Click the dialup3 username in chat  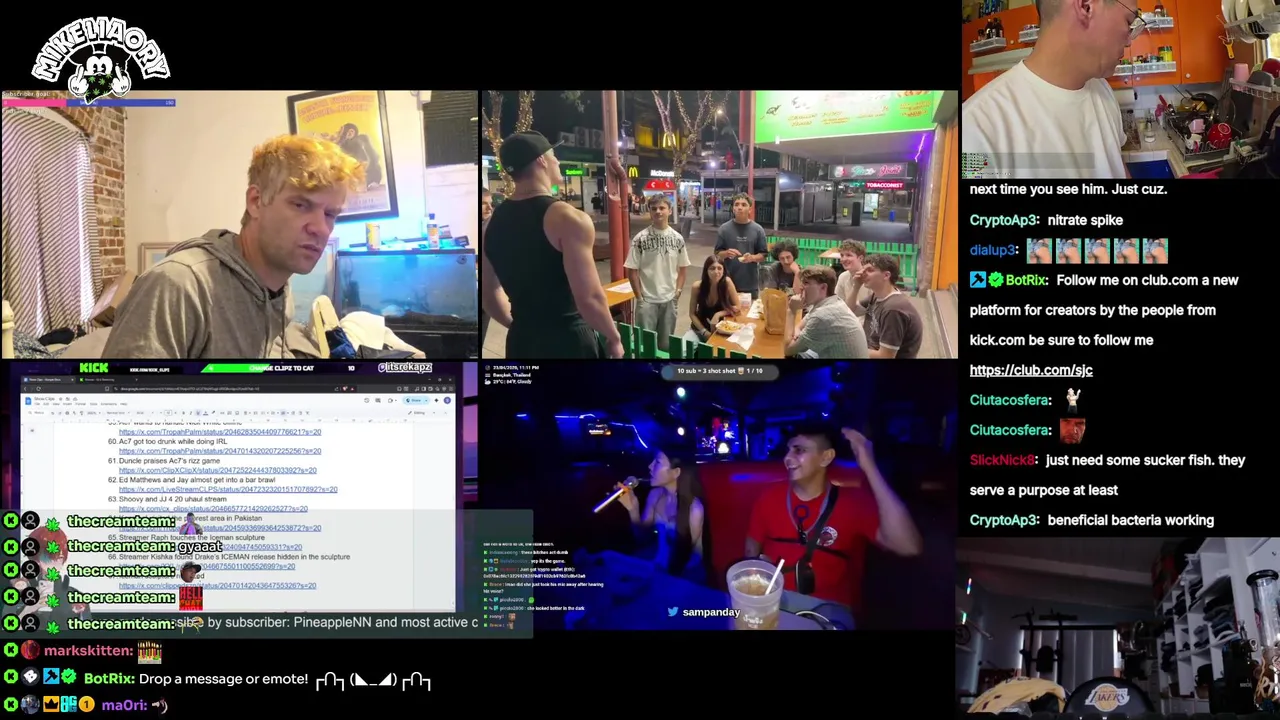pyautogui.click(x=993, y=250)
